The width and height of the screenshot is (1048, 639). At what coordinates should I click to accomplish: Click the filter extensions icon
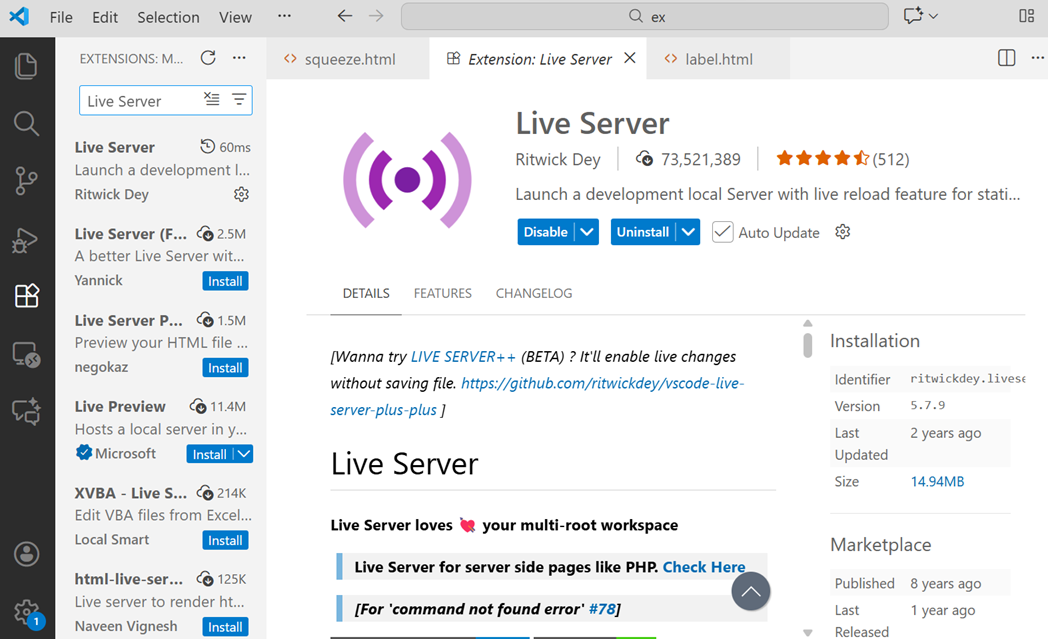tap(239, 100)
